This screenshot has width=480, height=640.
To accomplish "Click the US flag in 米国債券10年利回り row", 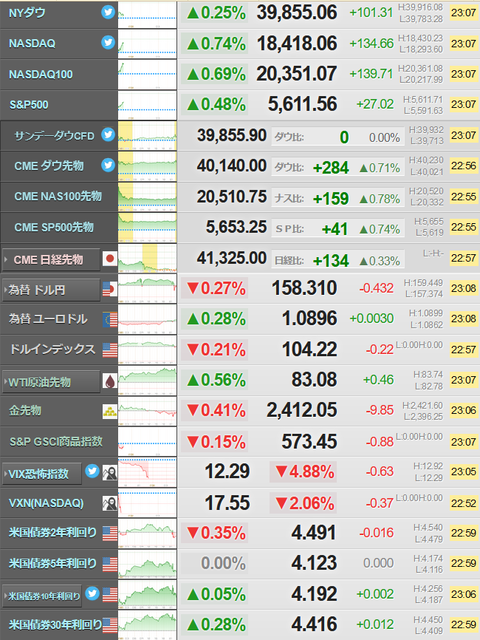I will (x=110, y=595).
